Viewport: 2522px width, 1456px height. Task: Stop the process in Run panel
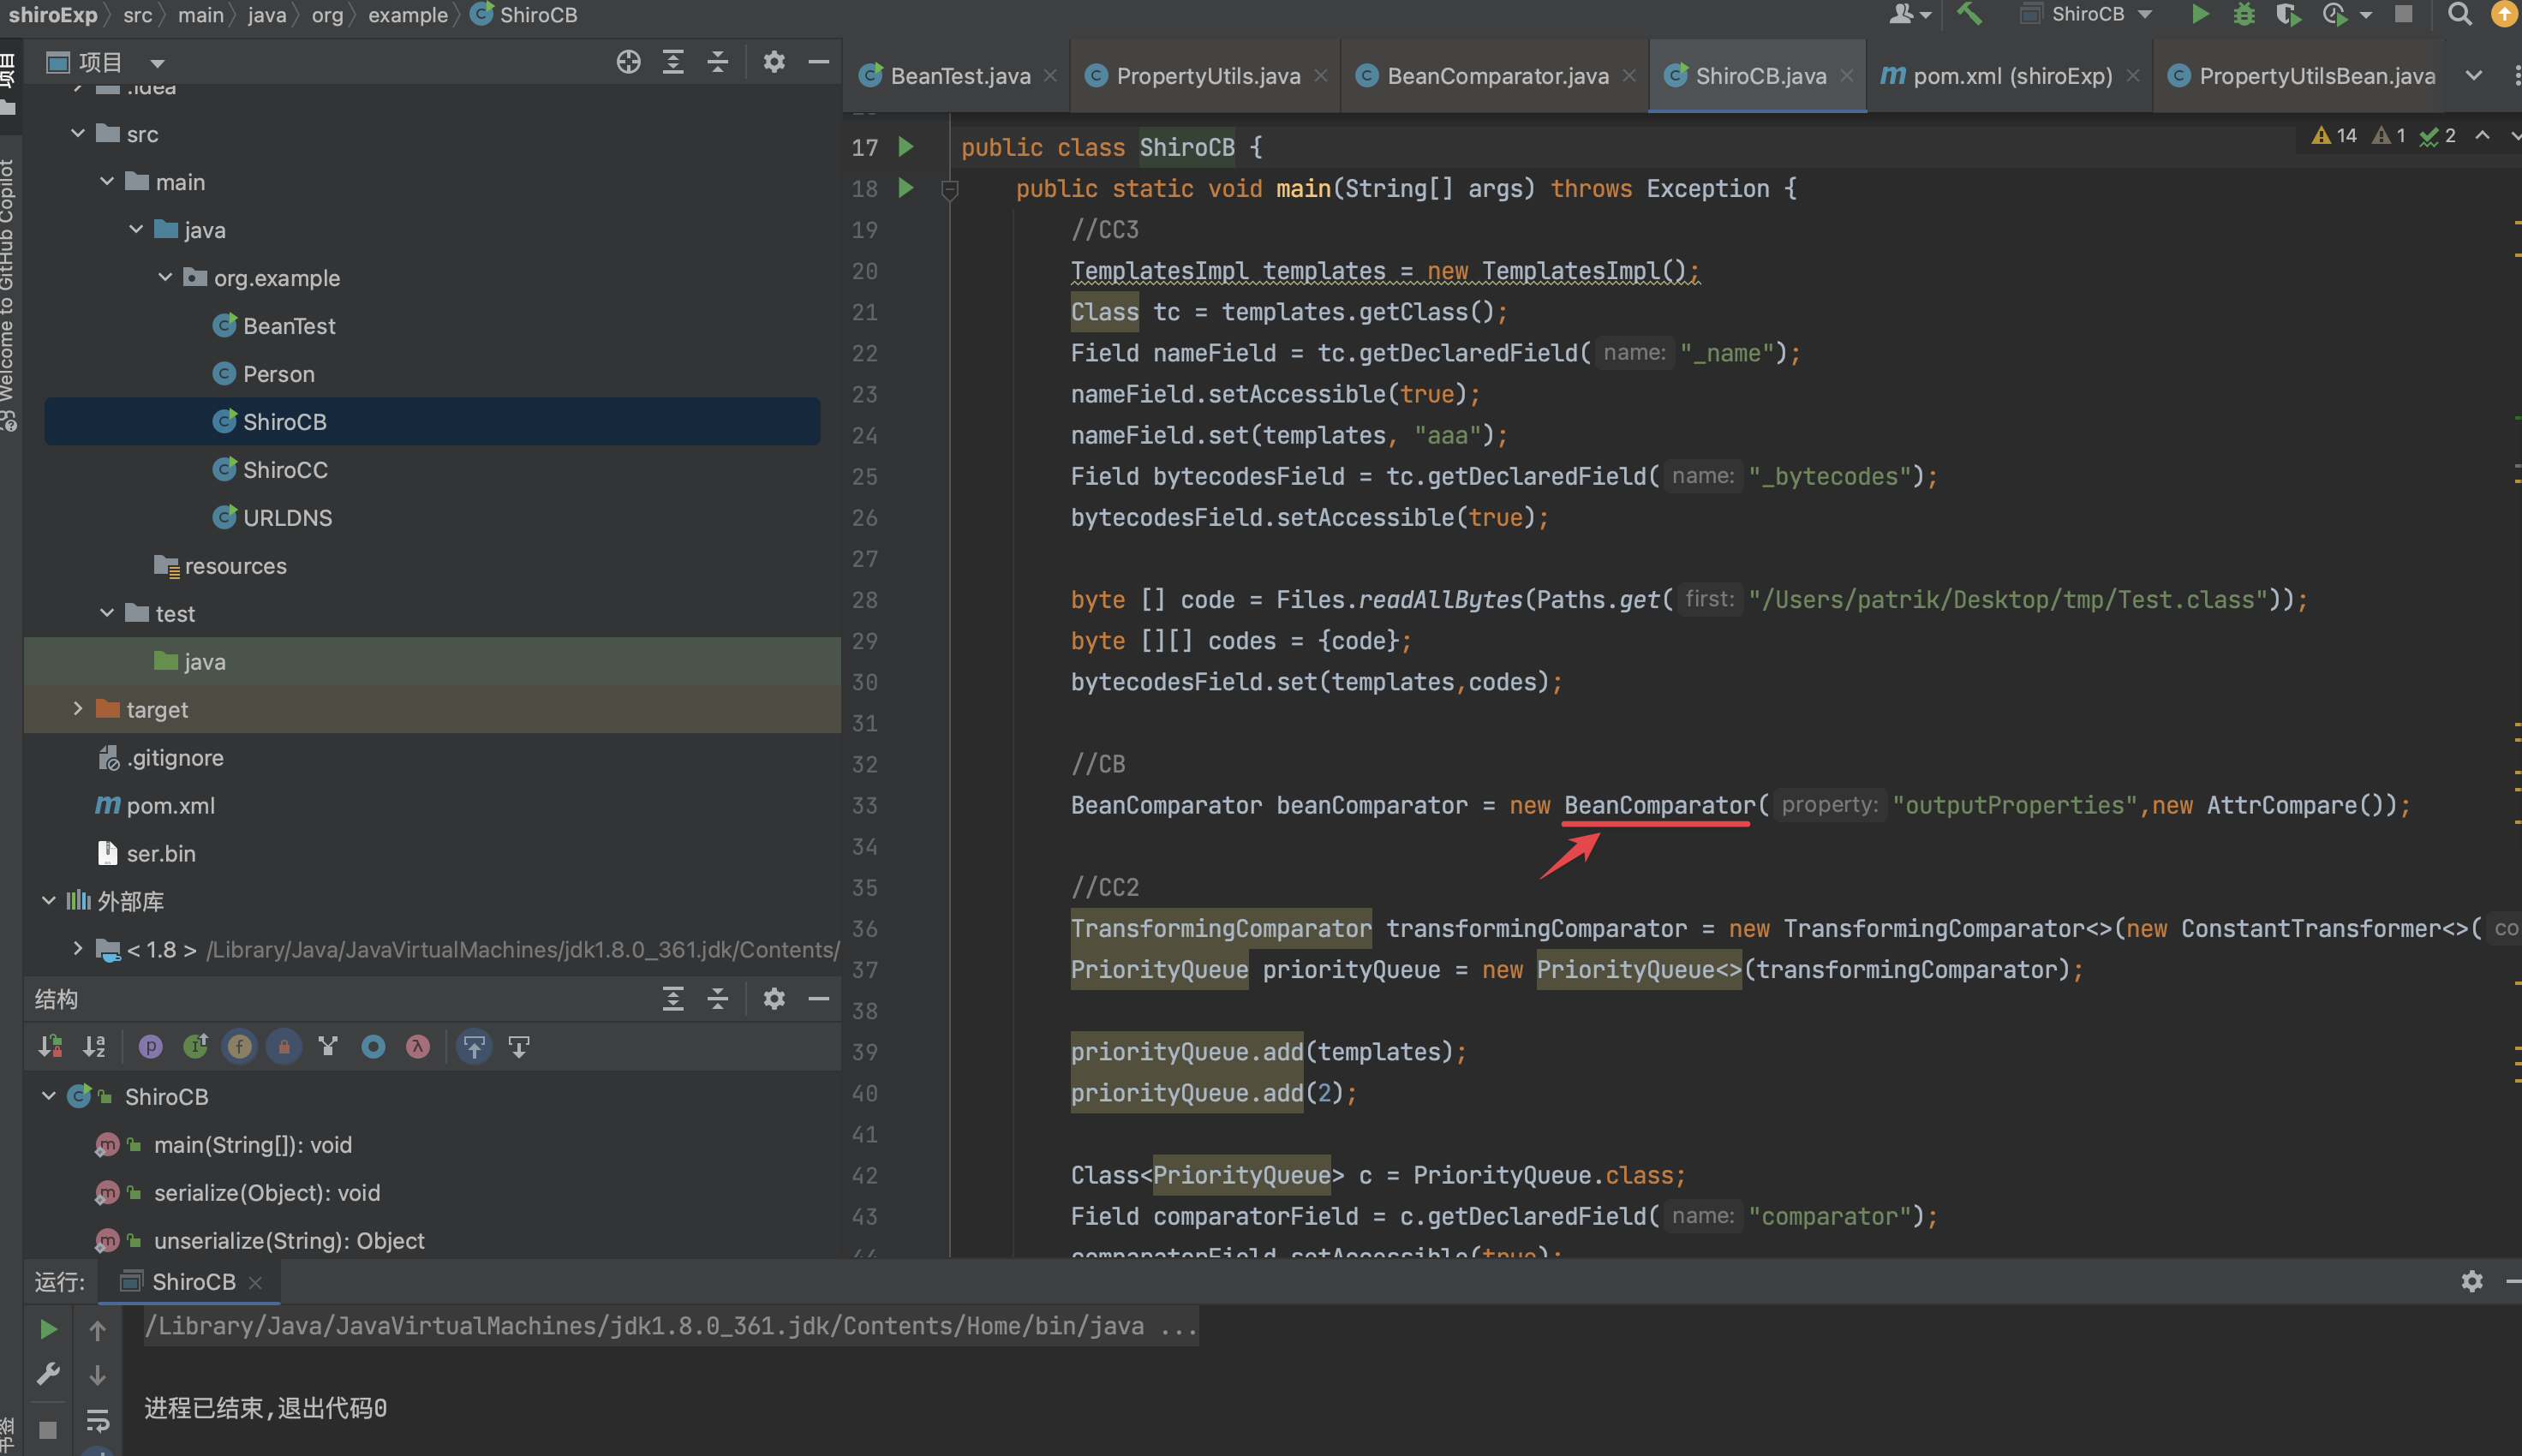click(x=48, y=1429)
